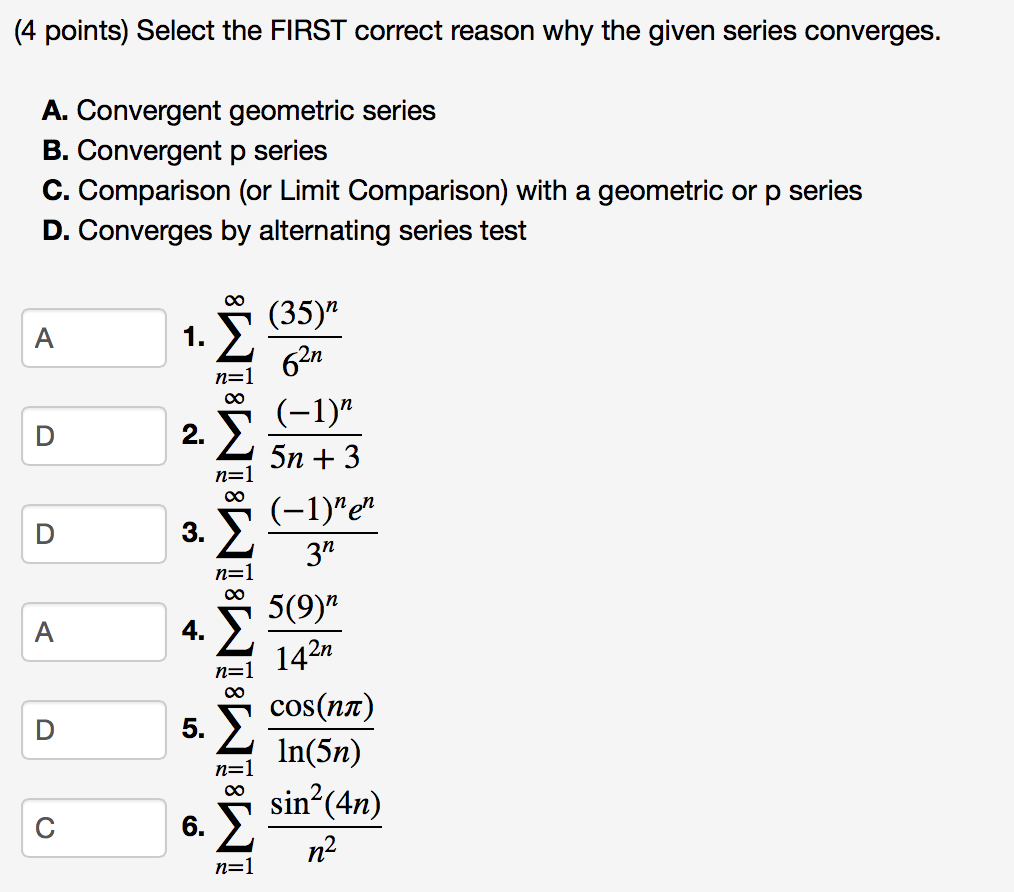Click the answer box containing C for series 6
Screen dimensions: 1014x892
pyautogui.click(x=93, y=828)
